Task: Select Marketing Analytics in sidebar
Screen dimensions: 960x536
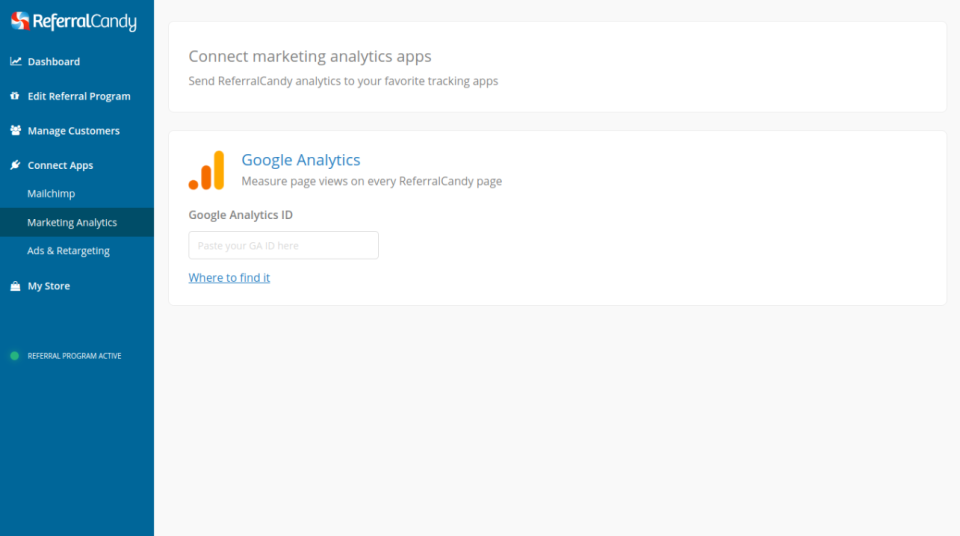Action: point(72,223)
